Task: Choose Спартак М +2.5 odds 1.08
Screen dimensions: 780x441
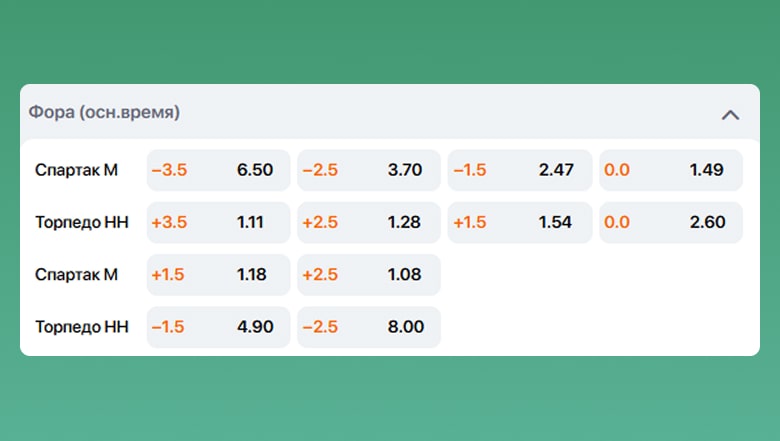Action: coord(368,274)
